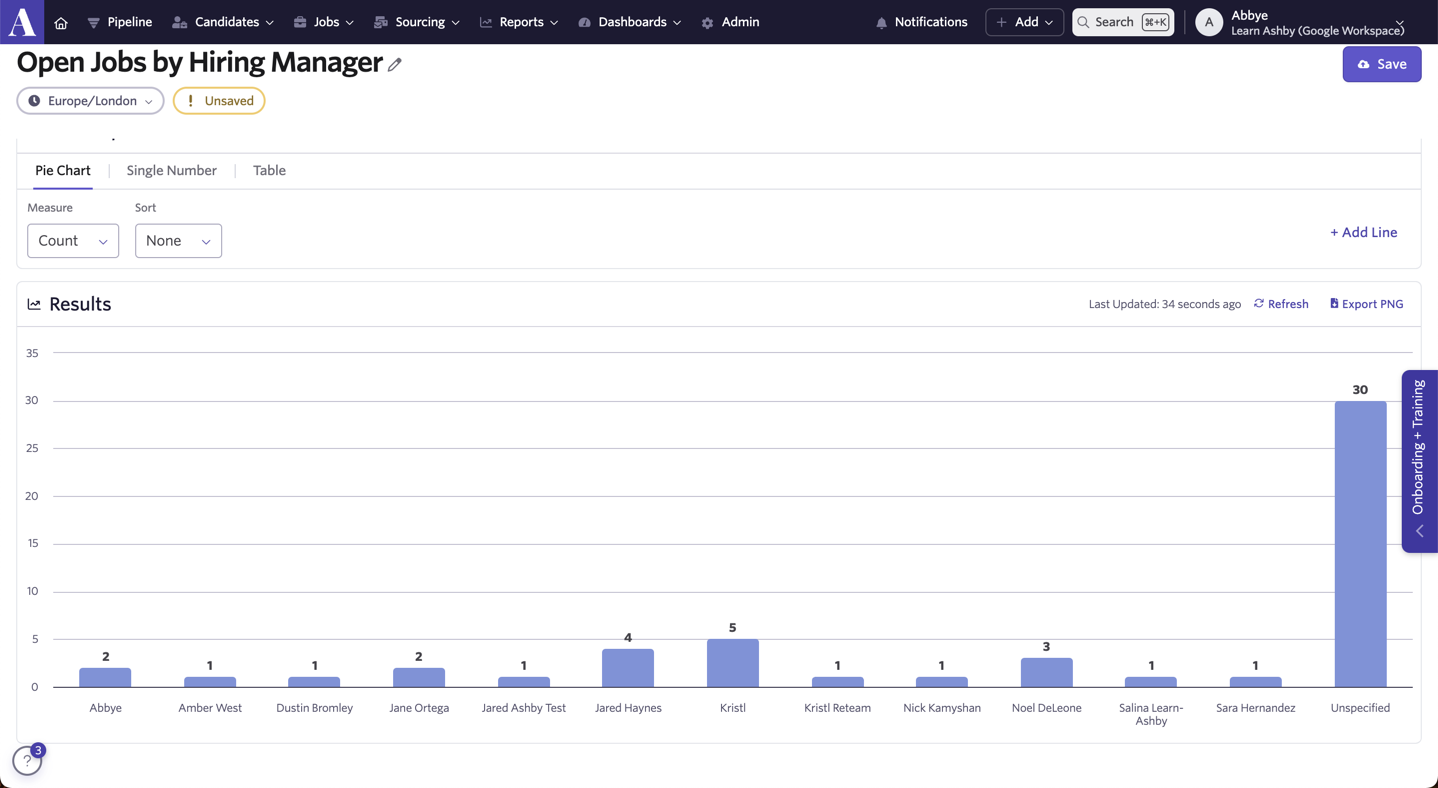Image resolution: width=1438 pixels, height=788 pixels.
Task: Click the Unspecified bar in chart
Action: (x=1360, y=544)
